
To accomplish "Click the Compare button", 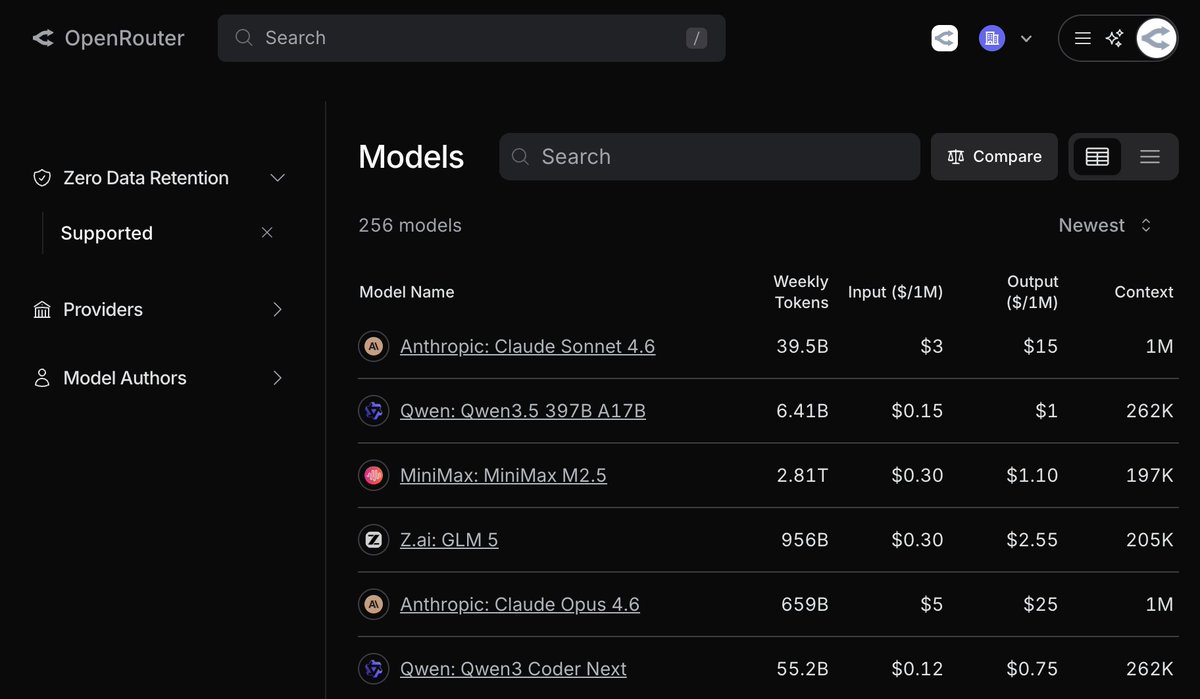I will coord(994,157).
